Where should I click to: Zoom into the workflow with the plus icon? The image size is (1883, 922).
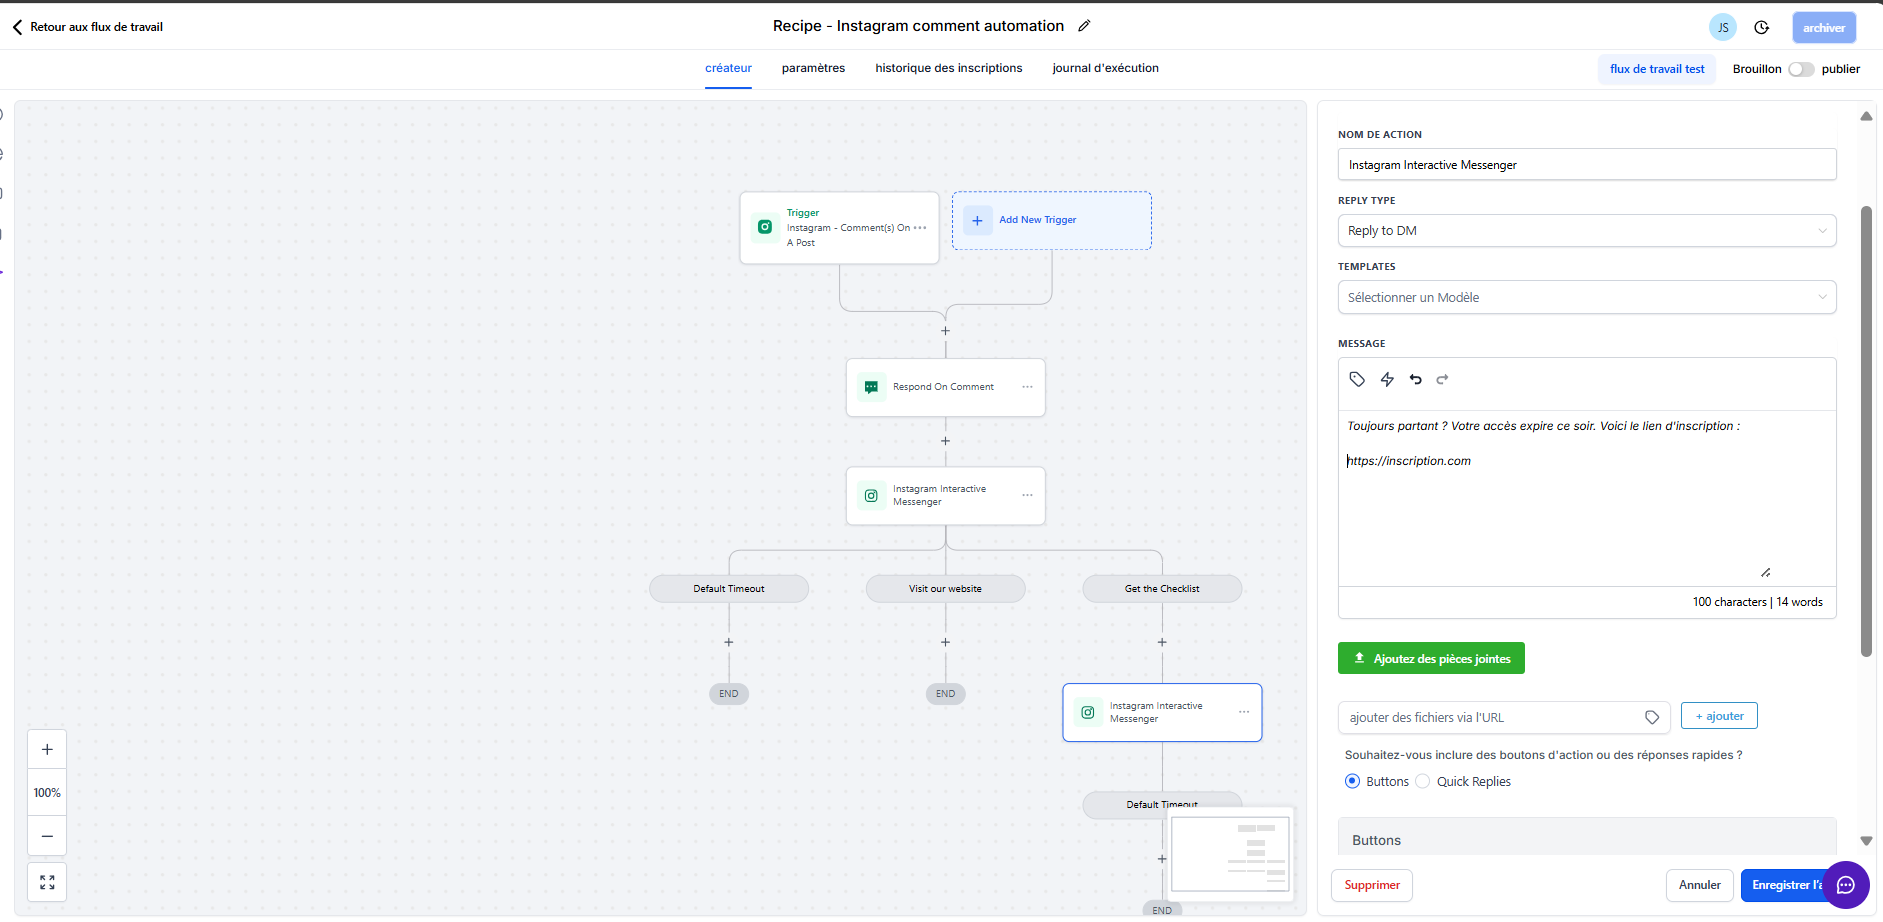point(46,748)
